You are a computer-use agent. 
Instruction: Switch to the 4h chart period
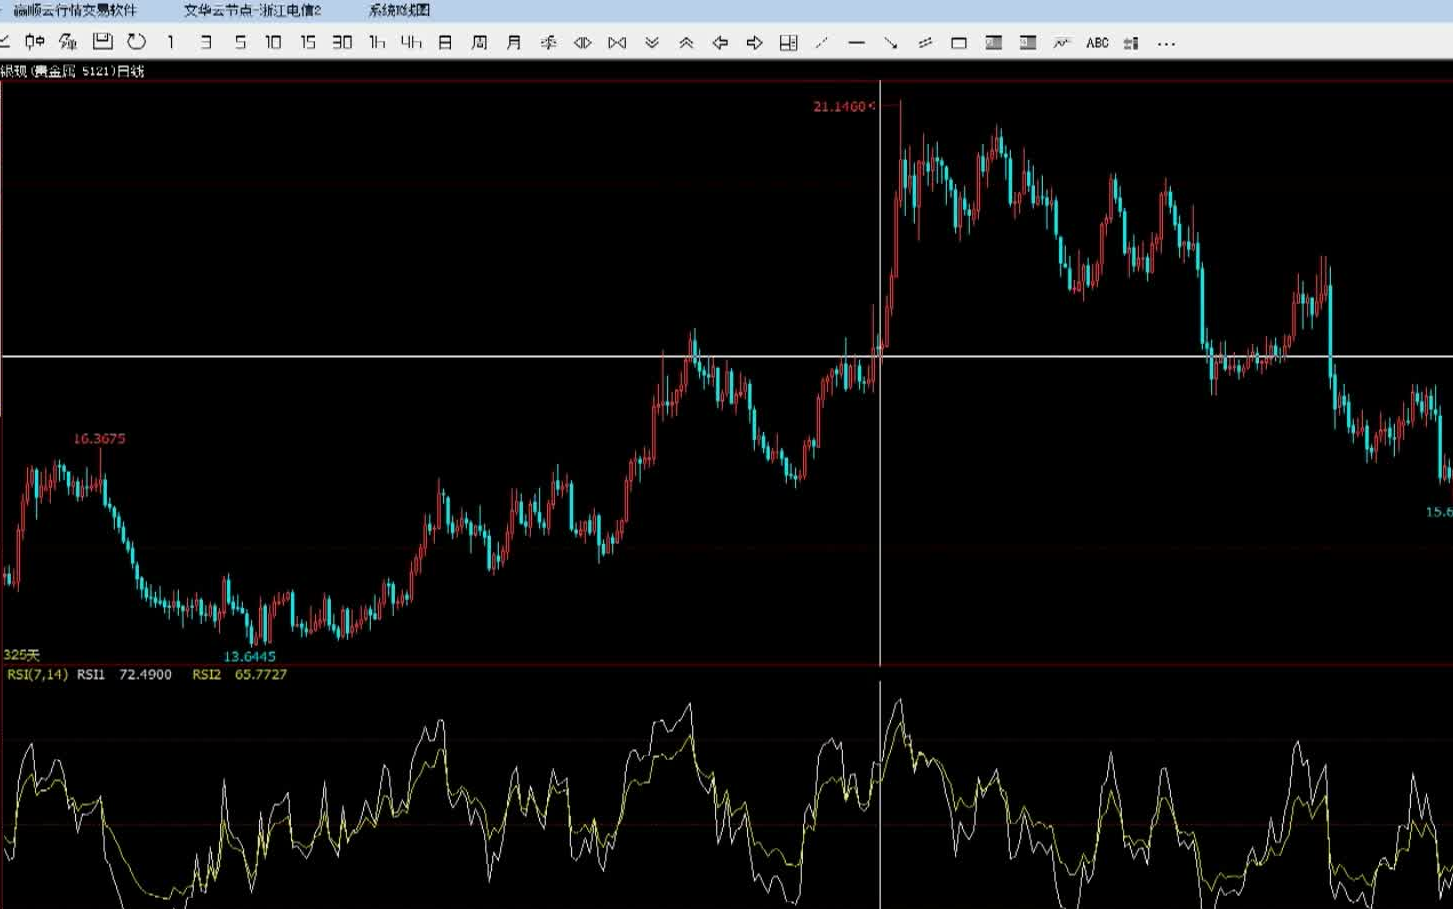pyautogui.click(x=411, y=42)
